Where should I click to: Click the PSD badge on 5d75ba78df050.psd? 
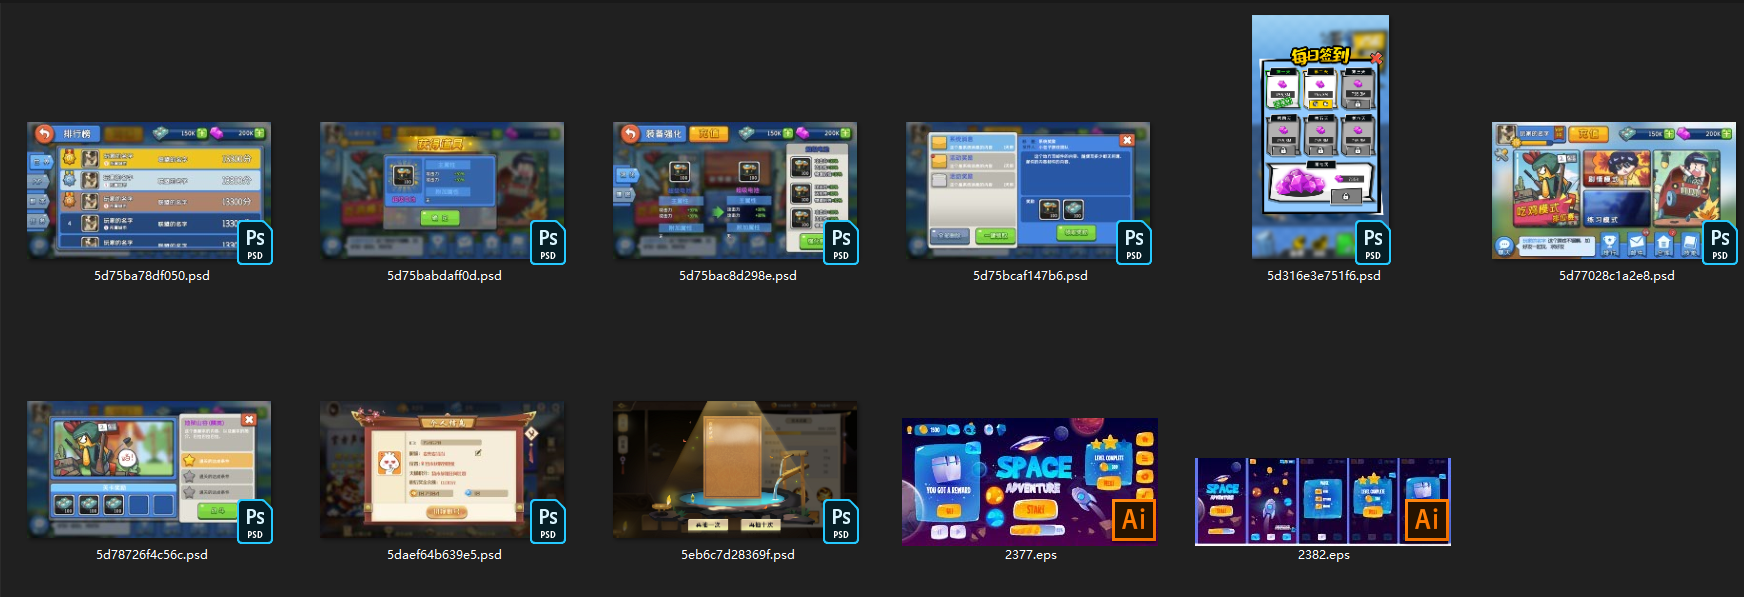click(x=255, y=243)
